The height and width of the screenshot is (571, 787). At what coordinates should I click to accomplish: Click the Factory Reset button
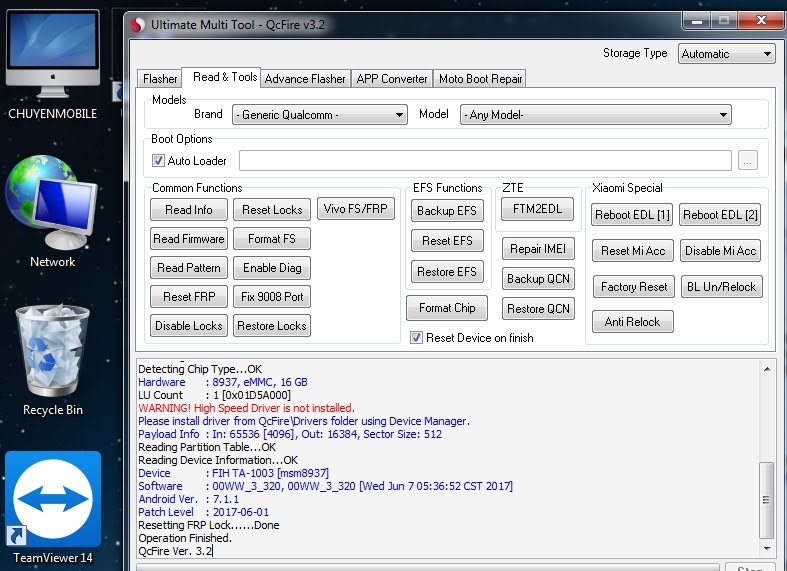[x=634, y=287]
